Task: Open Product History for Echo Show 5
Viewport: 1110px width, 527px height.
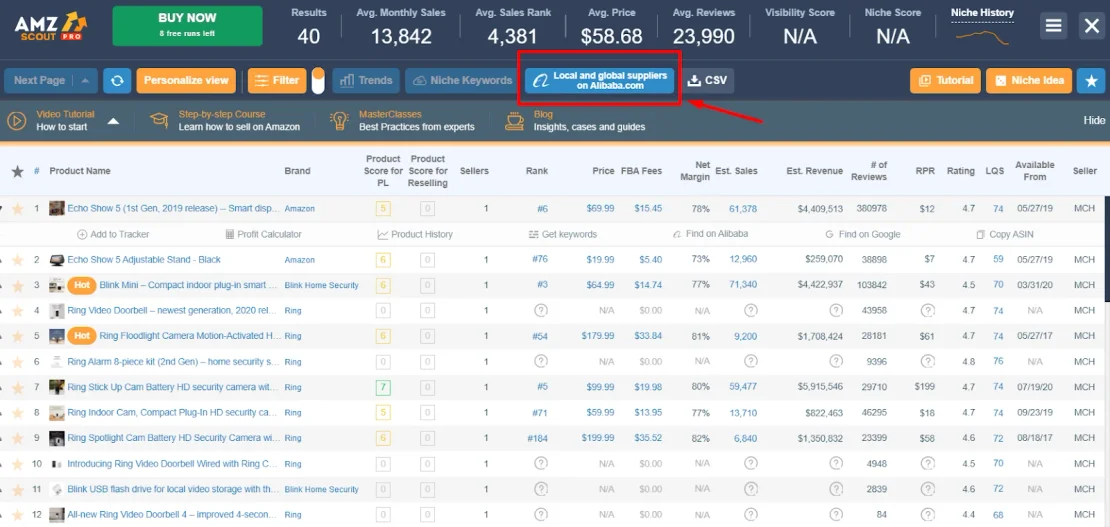Action: coord(415,234)
